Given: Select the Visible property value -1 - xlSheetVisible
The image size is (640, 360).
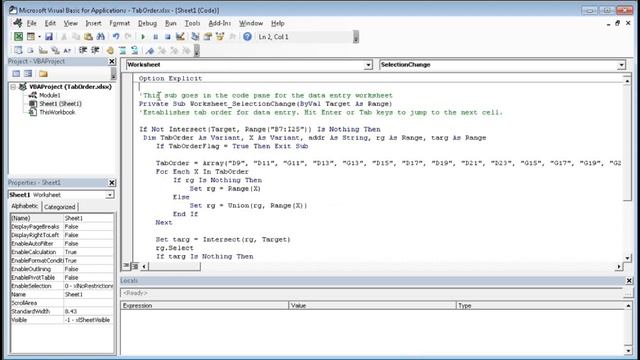Looking at the screenshot, I should tap(88, 320).
